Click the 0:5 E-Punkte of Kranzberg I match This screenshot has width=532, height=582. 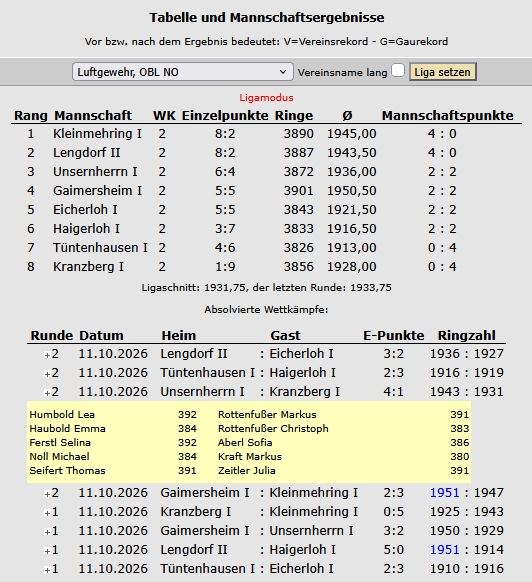(x=393, y=511)
